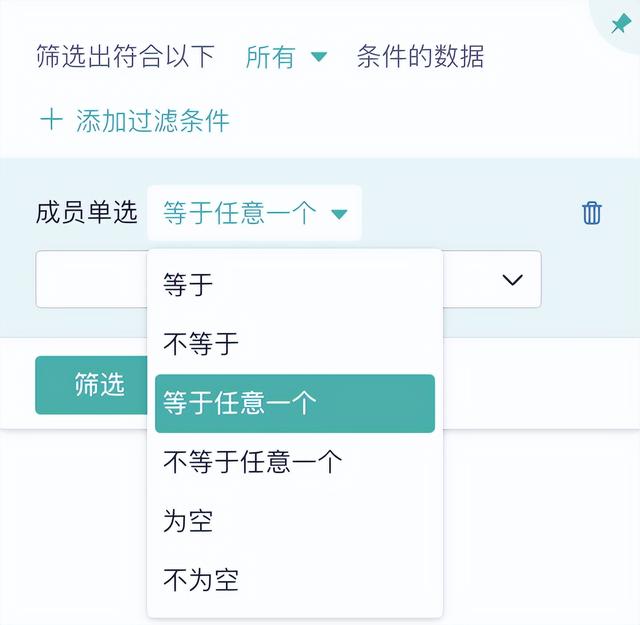Select 等于 from the operator list
This screenshot has width=640, height=625.
pyautogui.click(x=188, y=285)
